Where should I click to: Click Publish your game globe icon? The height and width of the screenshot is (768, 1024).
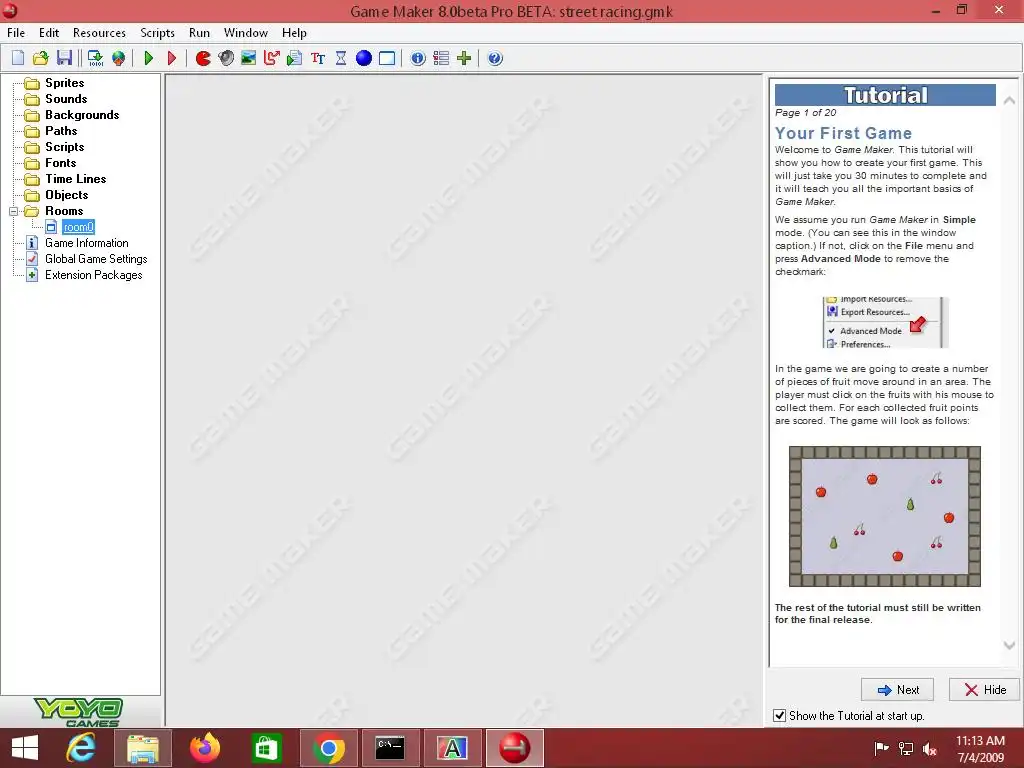pos(118,58)
